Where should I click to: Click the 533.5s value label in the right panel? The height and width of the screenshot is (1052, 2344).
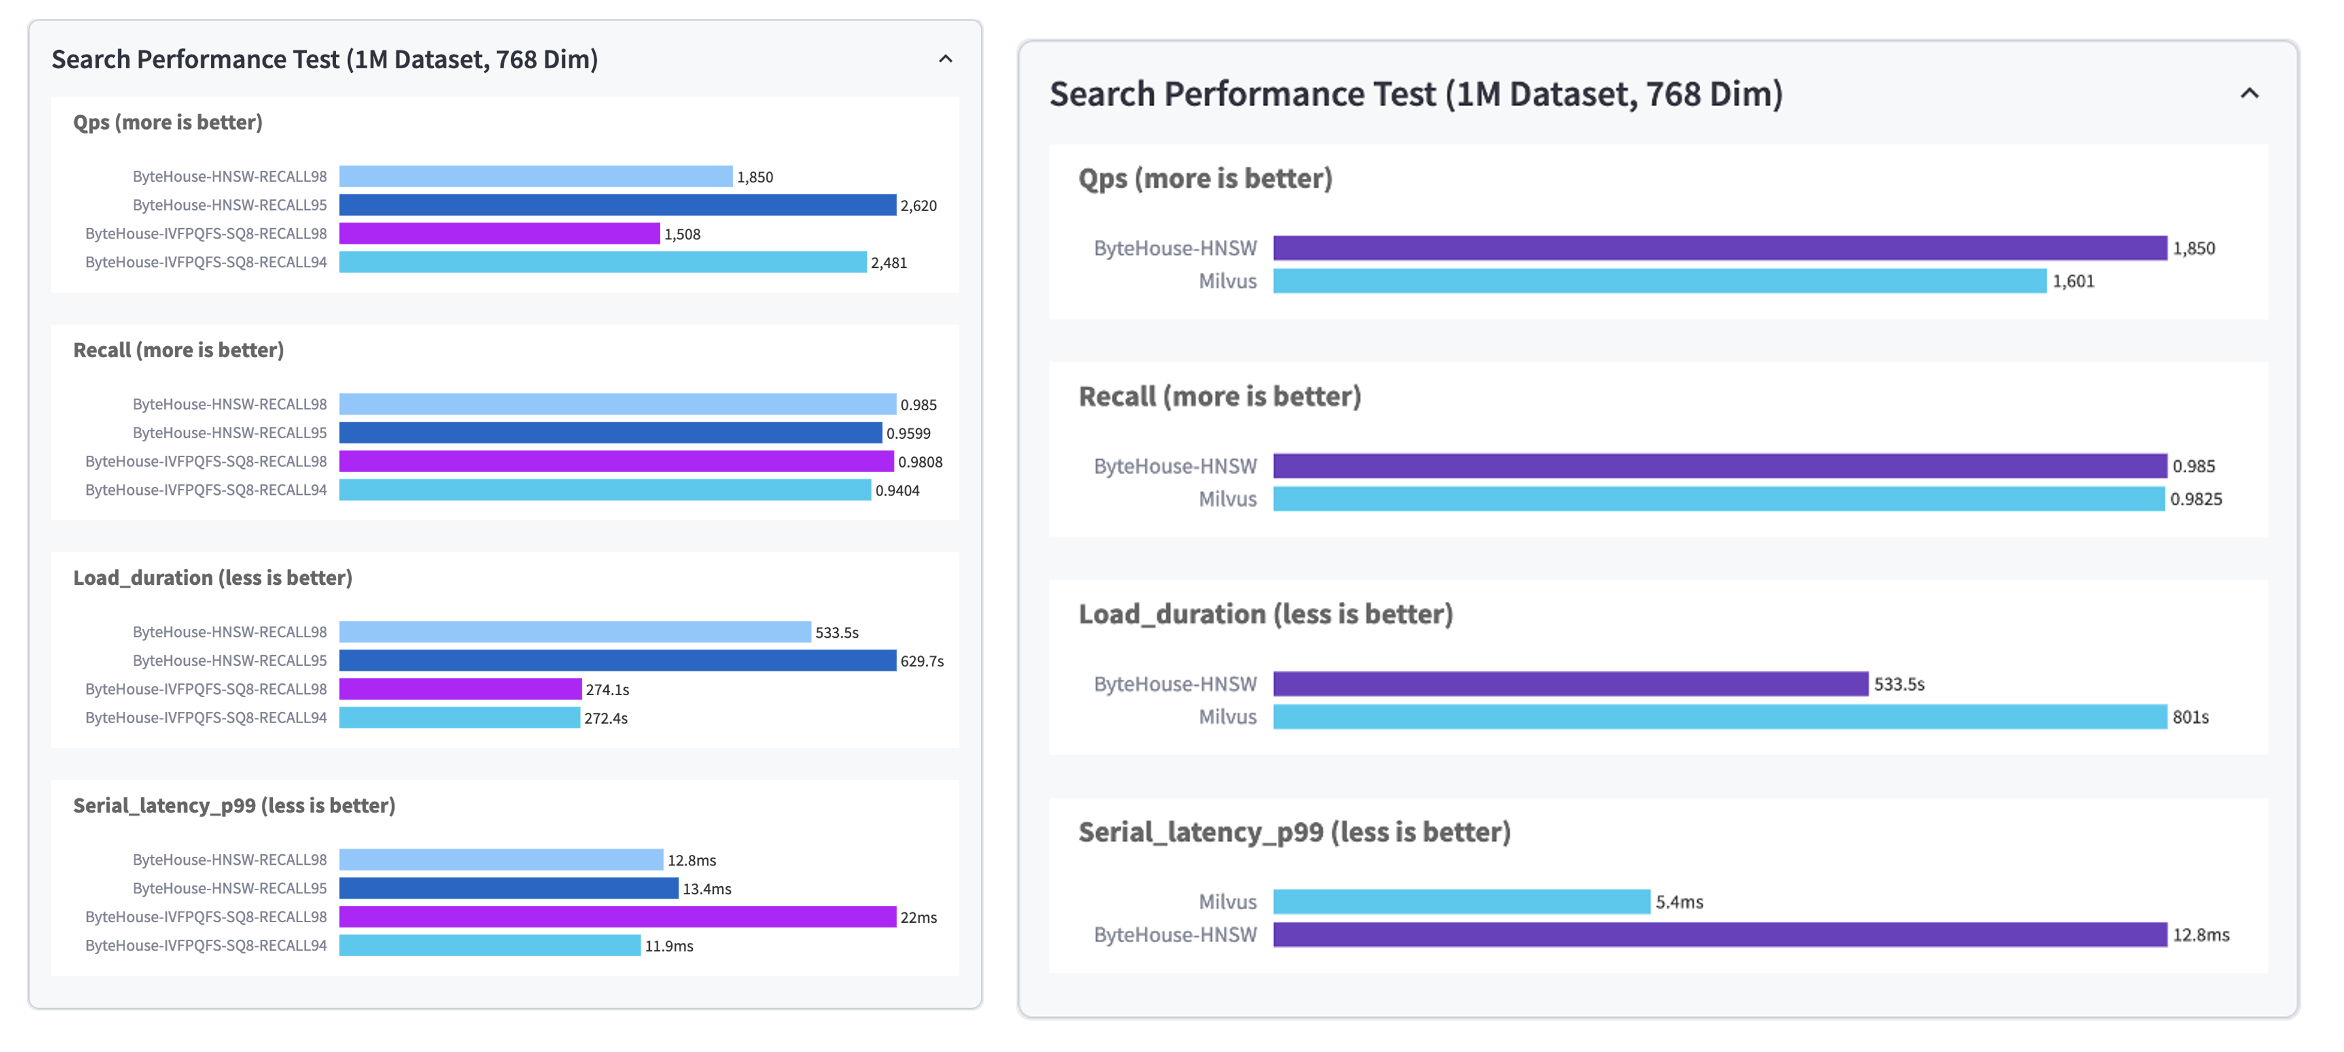[x=1899, y=684]
